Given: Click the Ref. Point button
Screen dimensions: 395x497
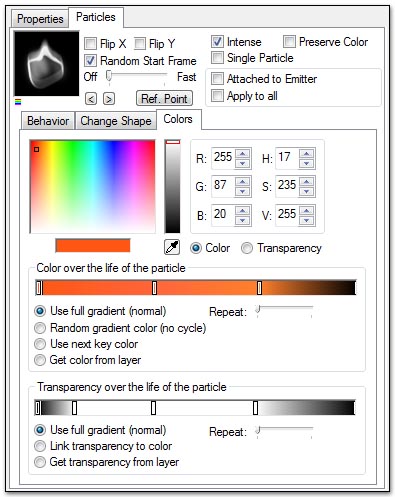Looking at the screenshot, I should click(x=164, y=98).
